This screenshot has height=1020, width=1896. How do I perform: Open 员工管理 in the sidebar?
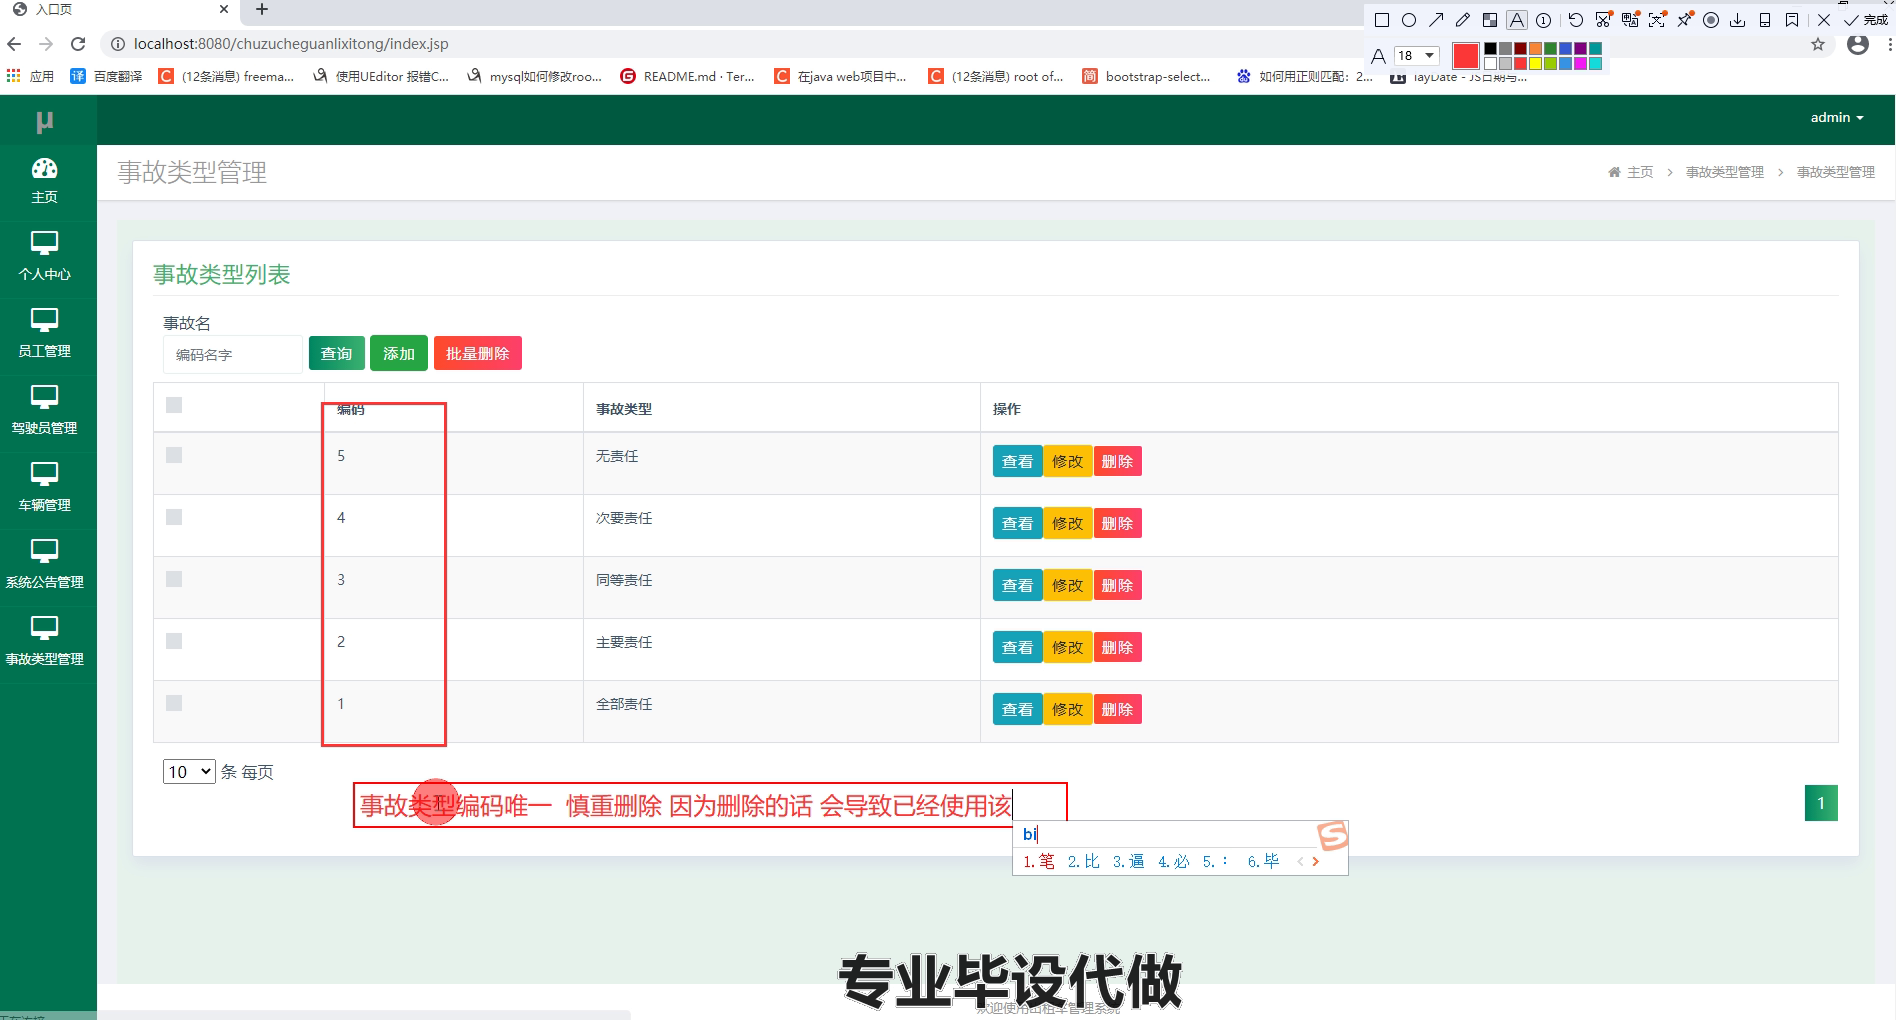(x=44, y=335)
